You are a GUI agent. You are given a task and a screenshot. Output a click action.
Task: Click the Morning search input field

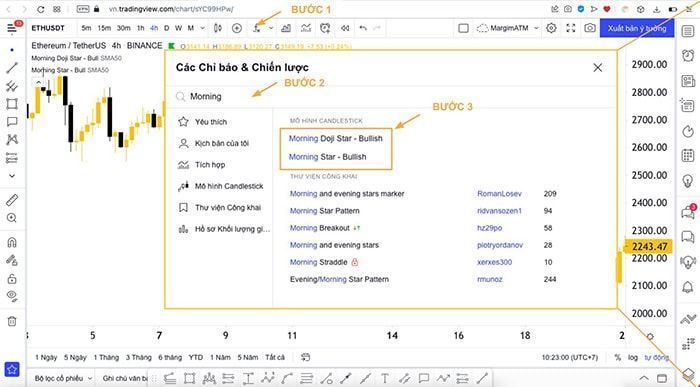click(x=391, y=96)
